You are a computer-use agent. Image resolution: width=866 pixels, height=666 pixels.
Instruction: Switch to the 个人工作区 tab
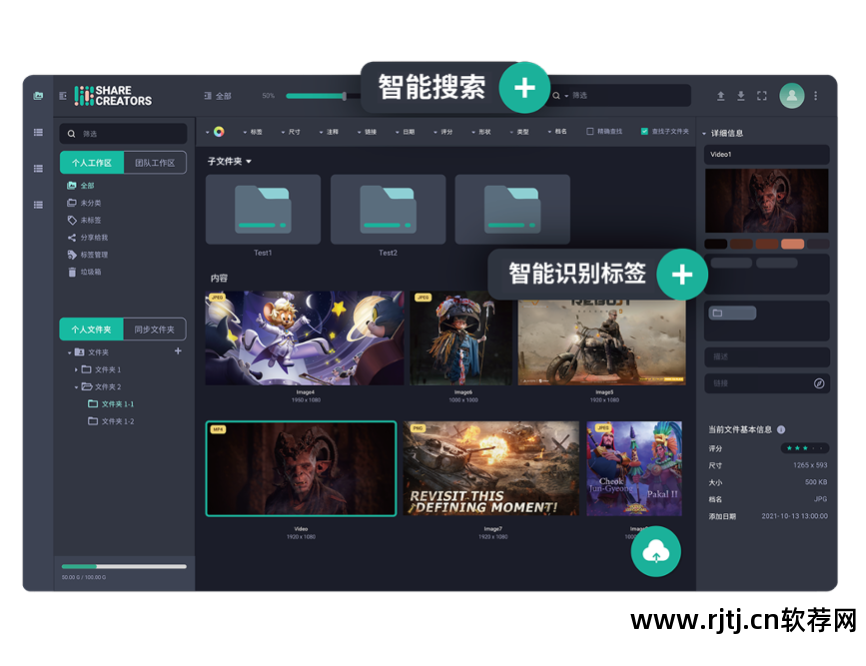(92, 163)
